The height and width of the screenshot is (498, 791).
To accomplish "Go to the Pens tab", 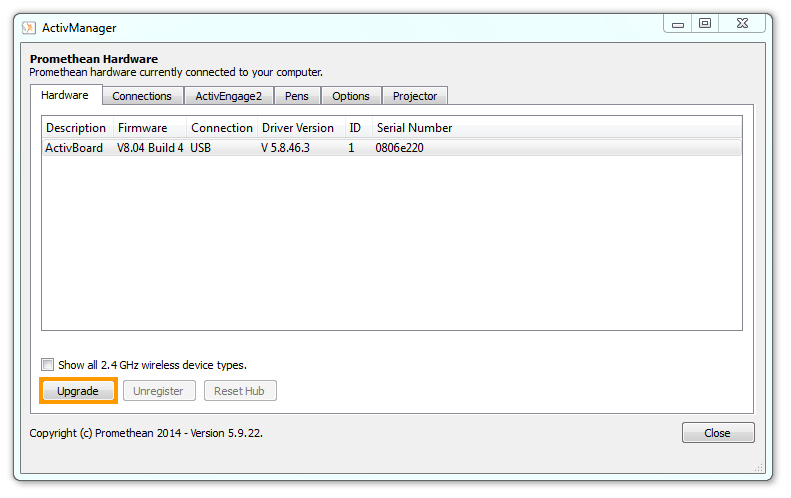I will click(296, 96).
